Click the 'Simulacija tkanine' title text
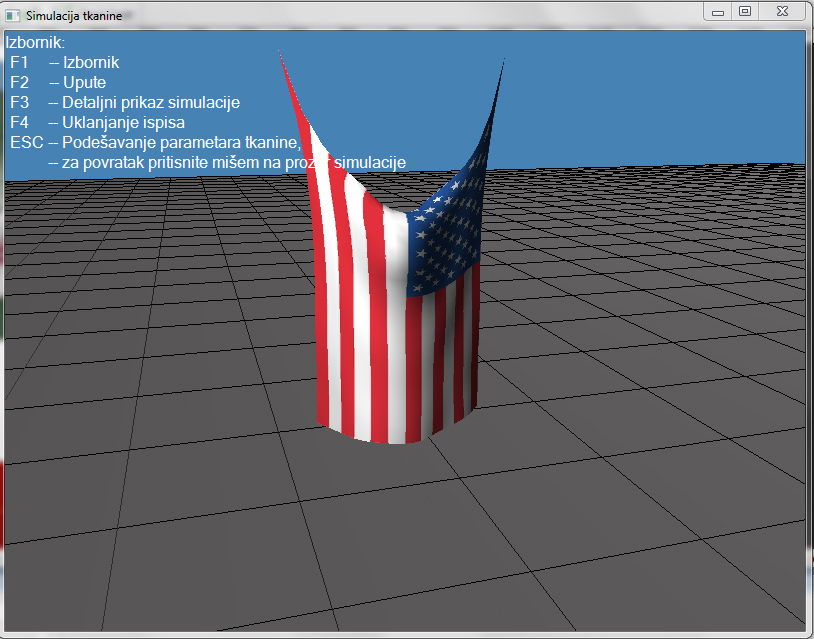Viewport: 814px width, 639px height. tap(74, 16)
